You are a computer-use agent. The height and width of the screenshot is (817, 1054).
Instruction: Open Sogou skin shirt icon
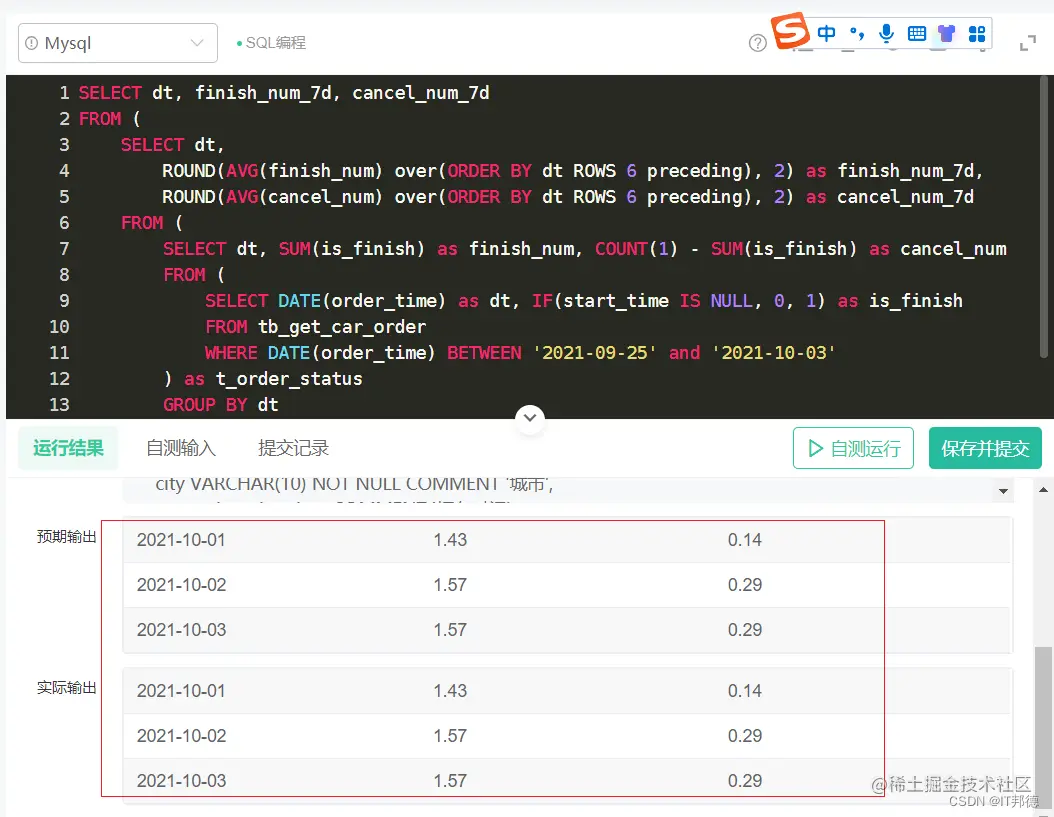(946, 33)
